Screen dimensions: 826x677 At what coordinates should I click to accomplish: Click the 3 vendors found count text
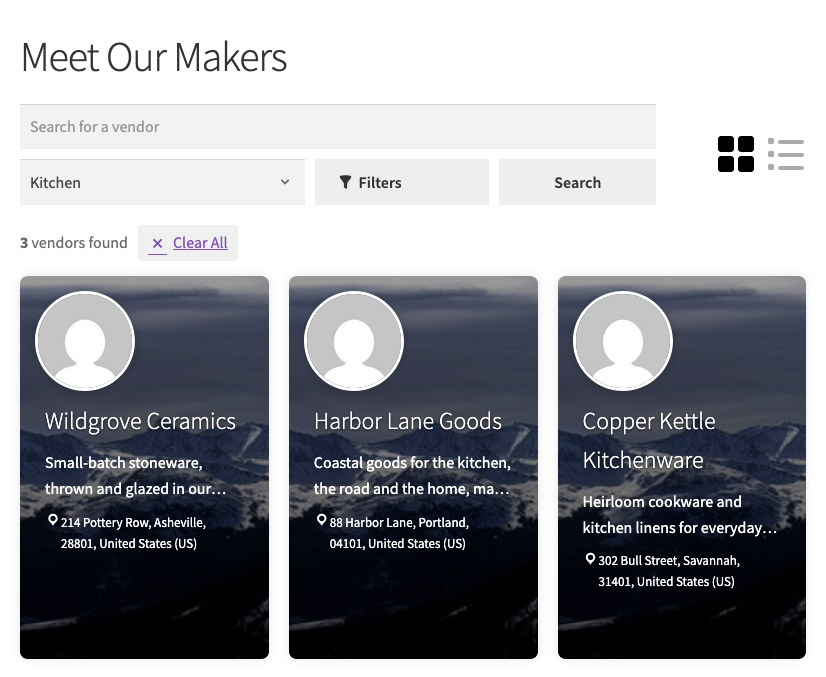pos(74,243)
